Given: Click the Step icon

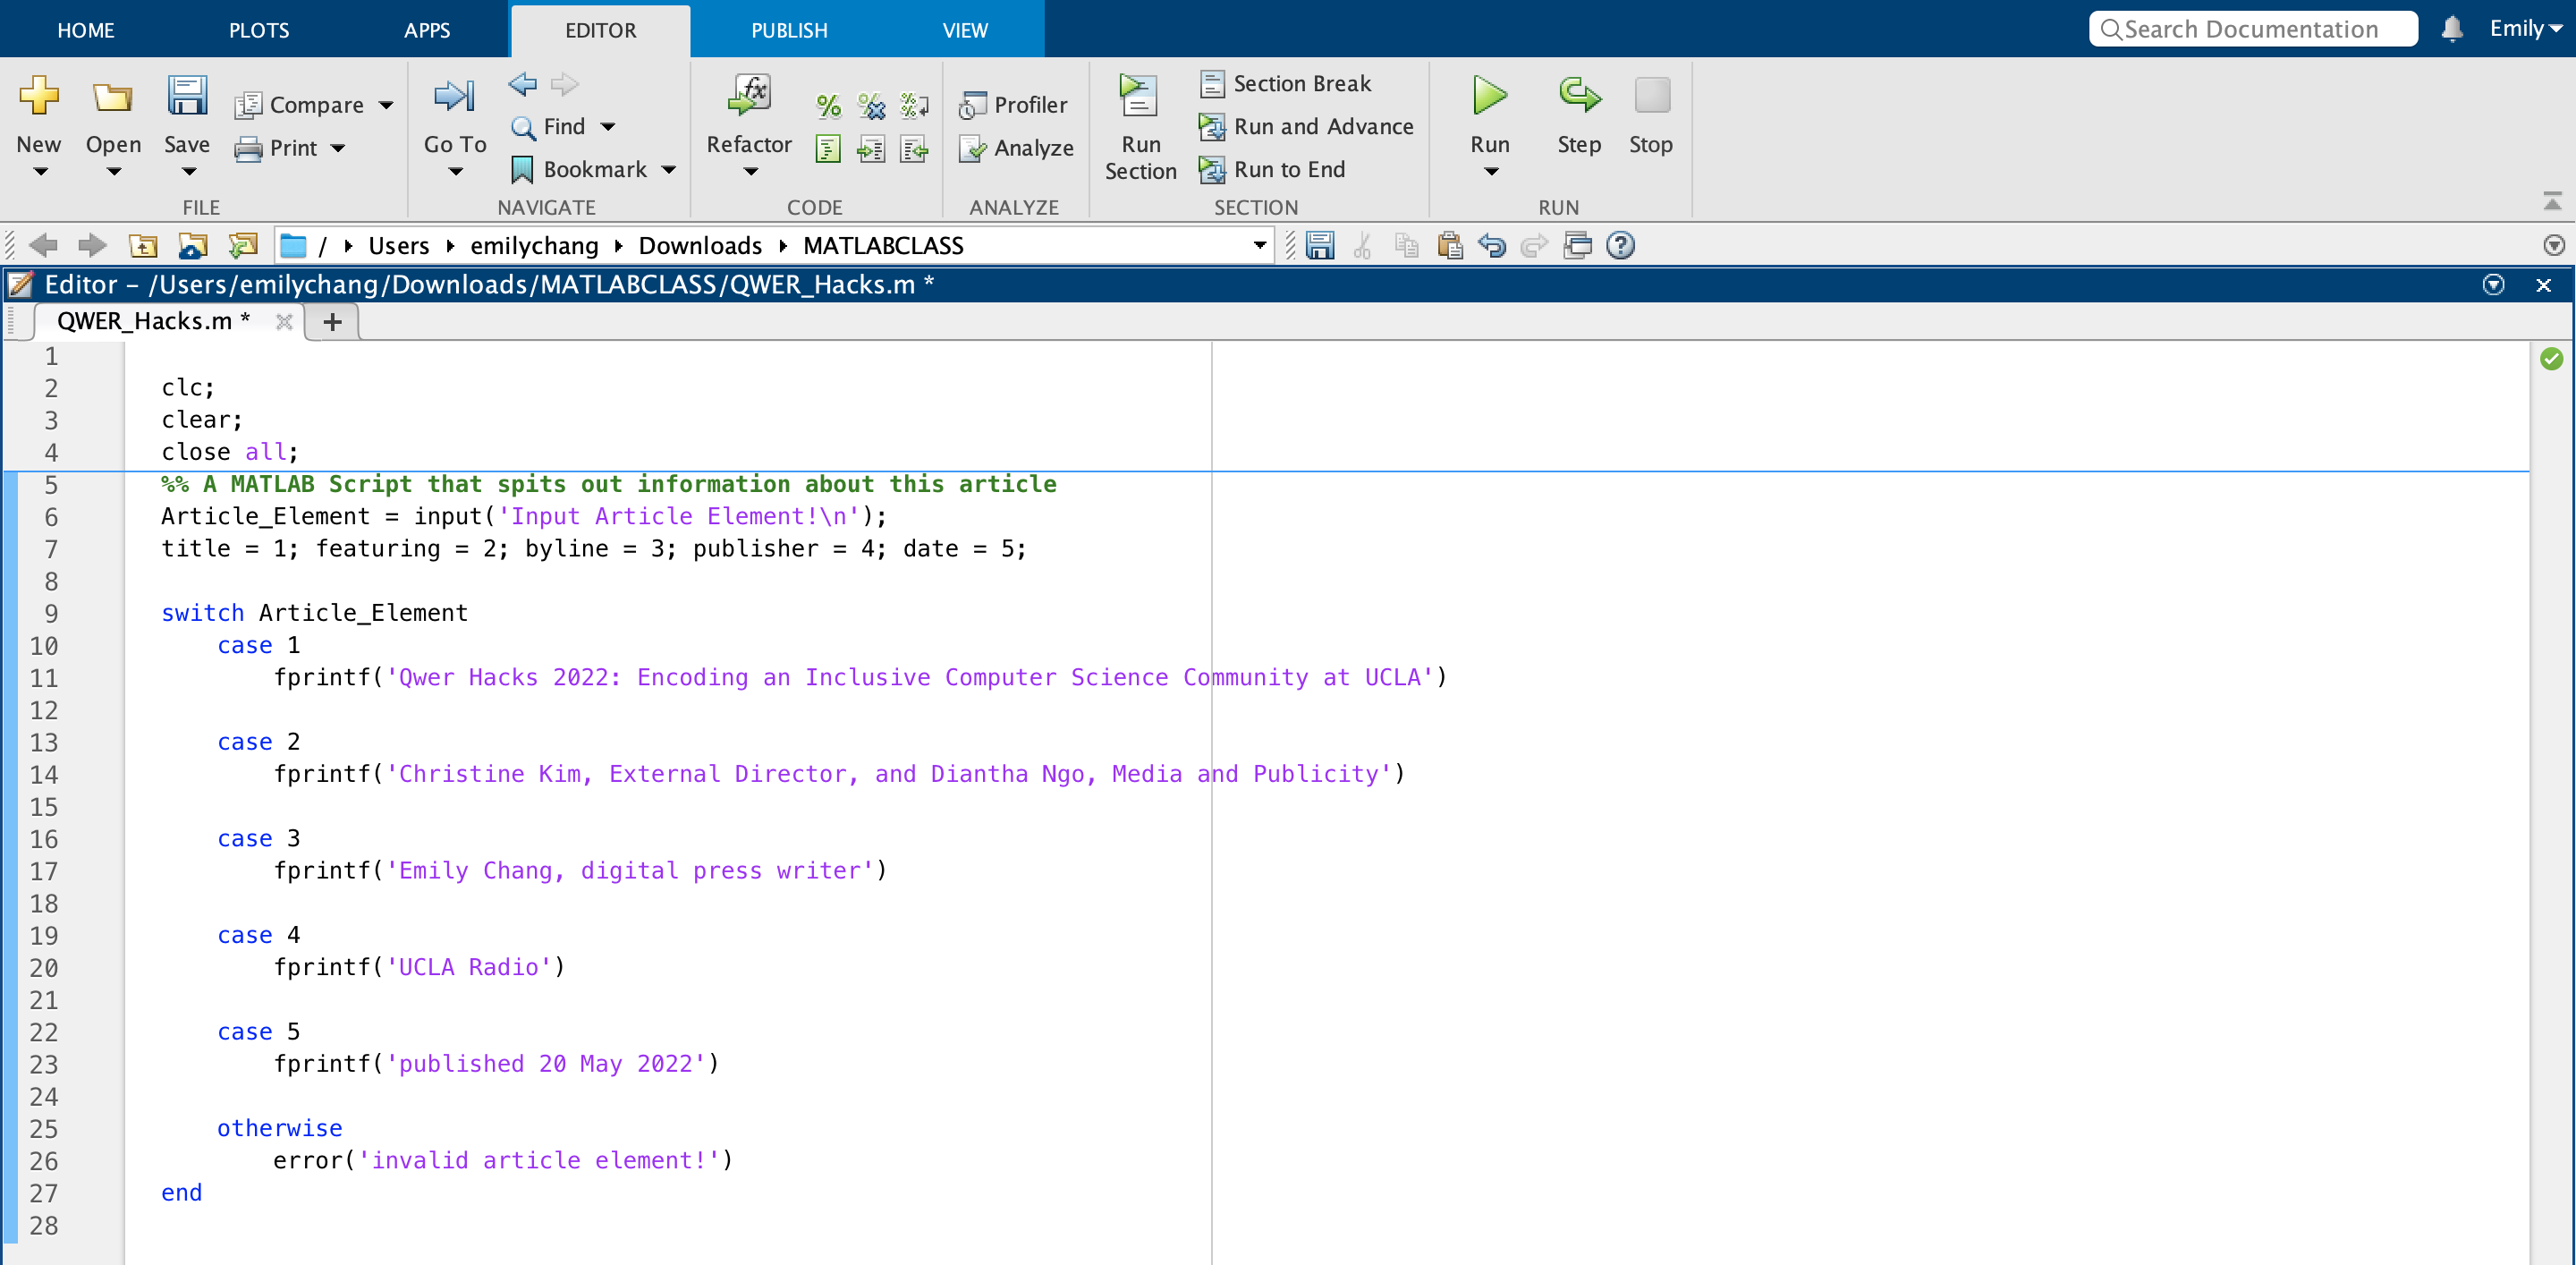Looking at the screenshot, I should tap(1578, 96).
